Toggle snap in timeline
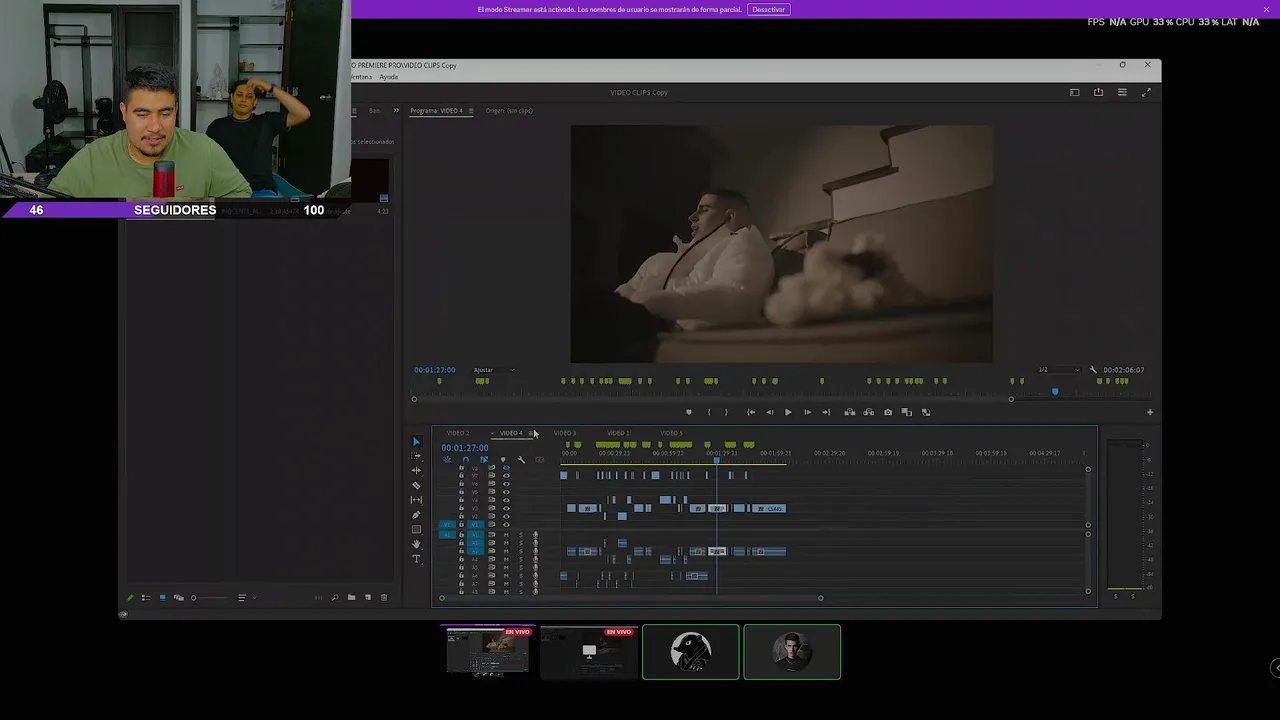1280x720 pixels. 465,460
